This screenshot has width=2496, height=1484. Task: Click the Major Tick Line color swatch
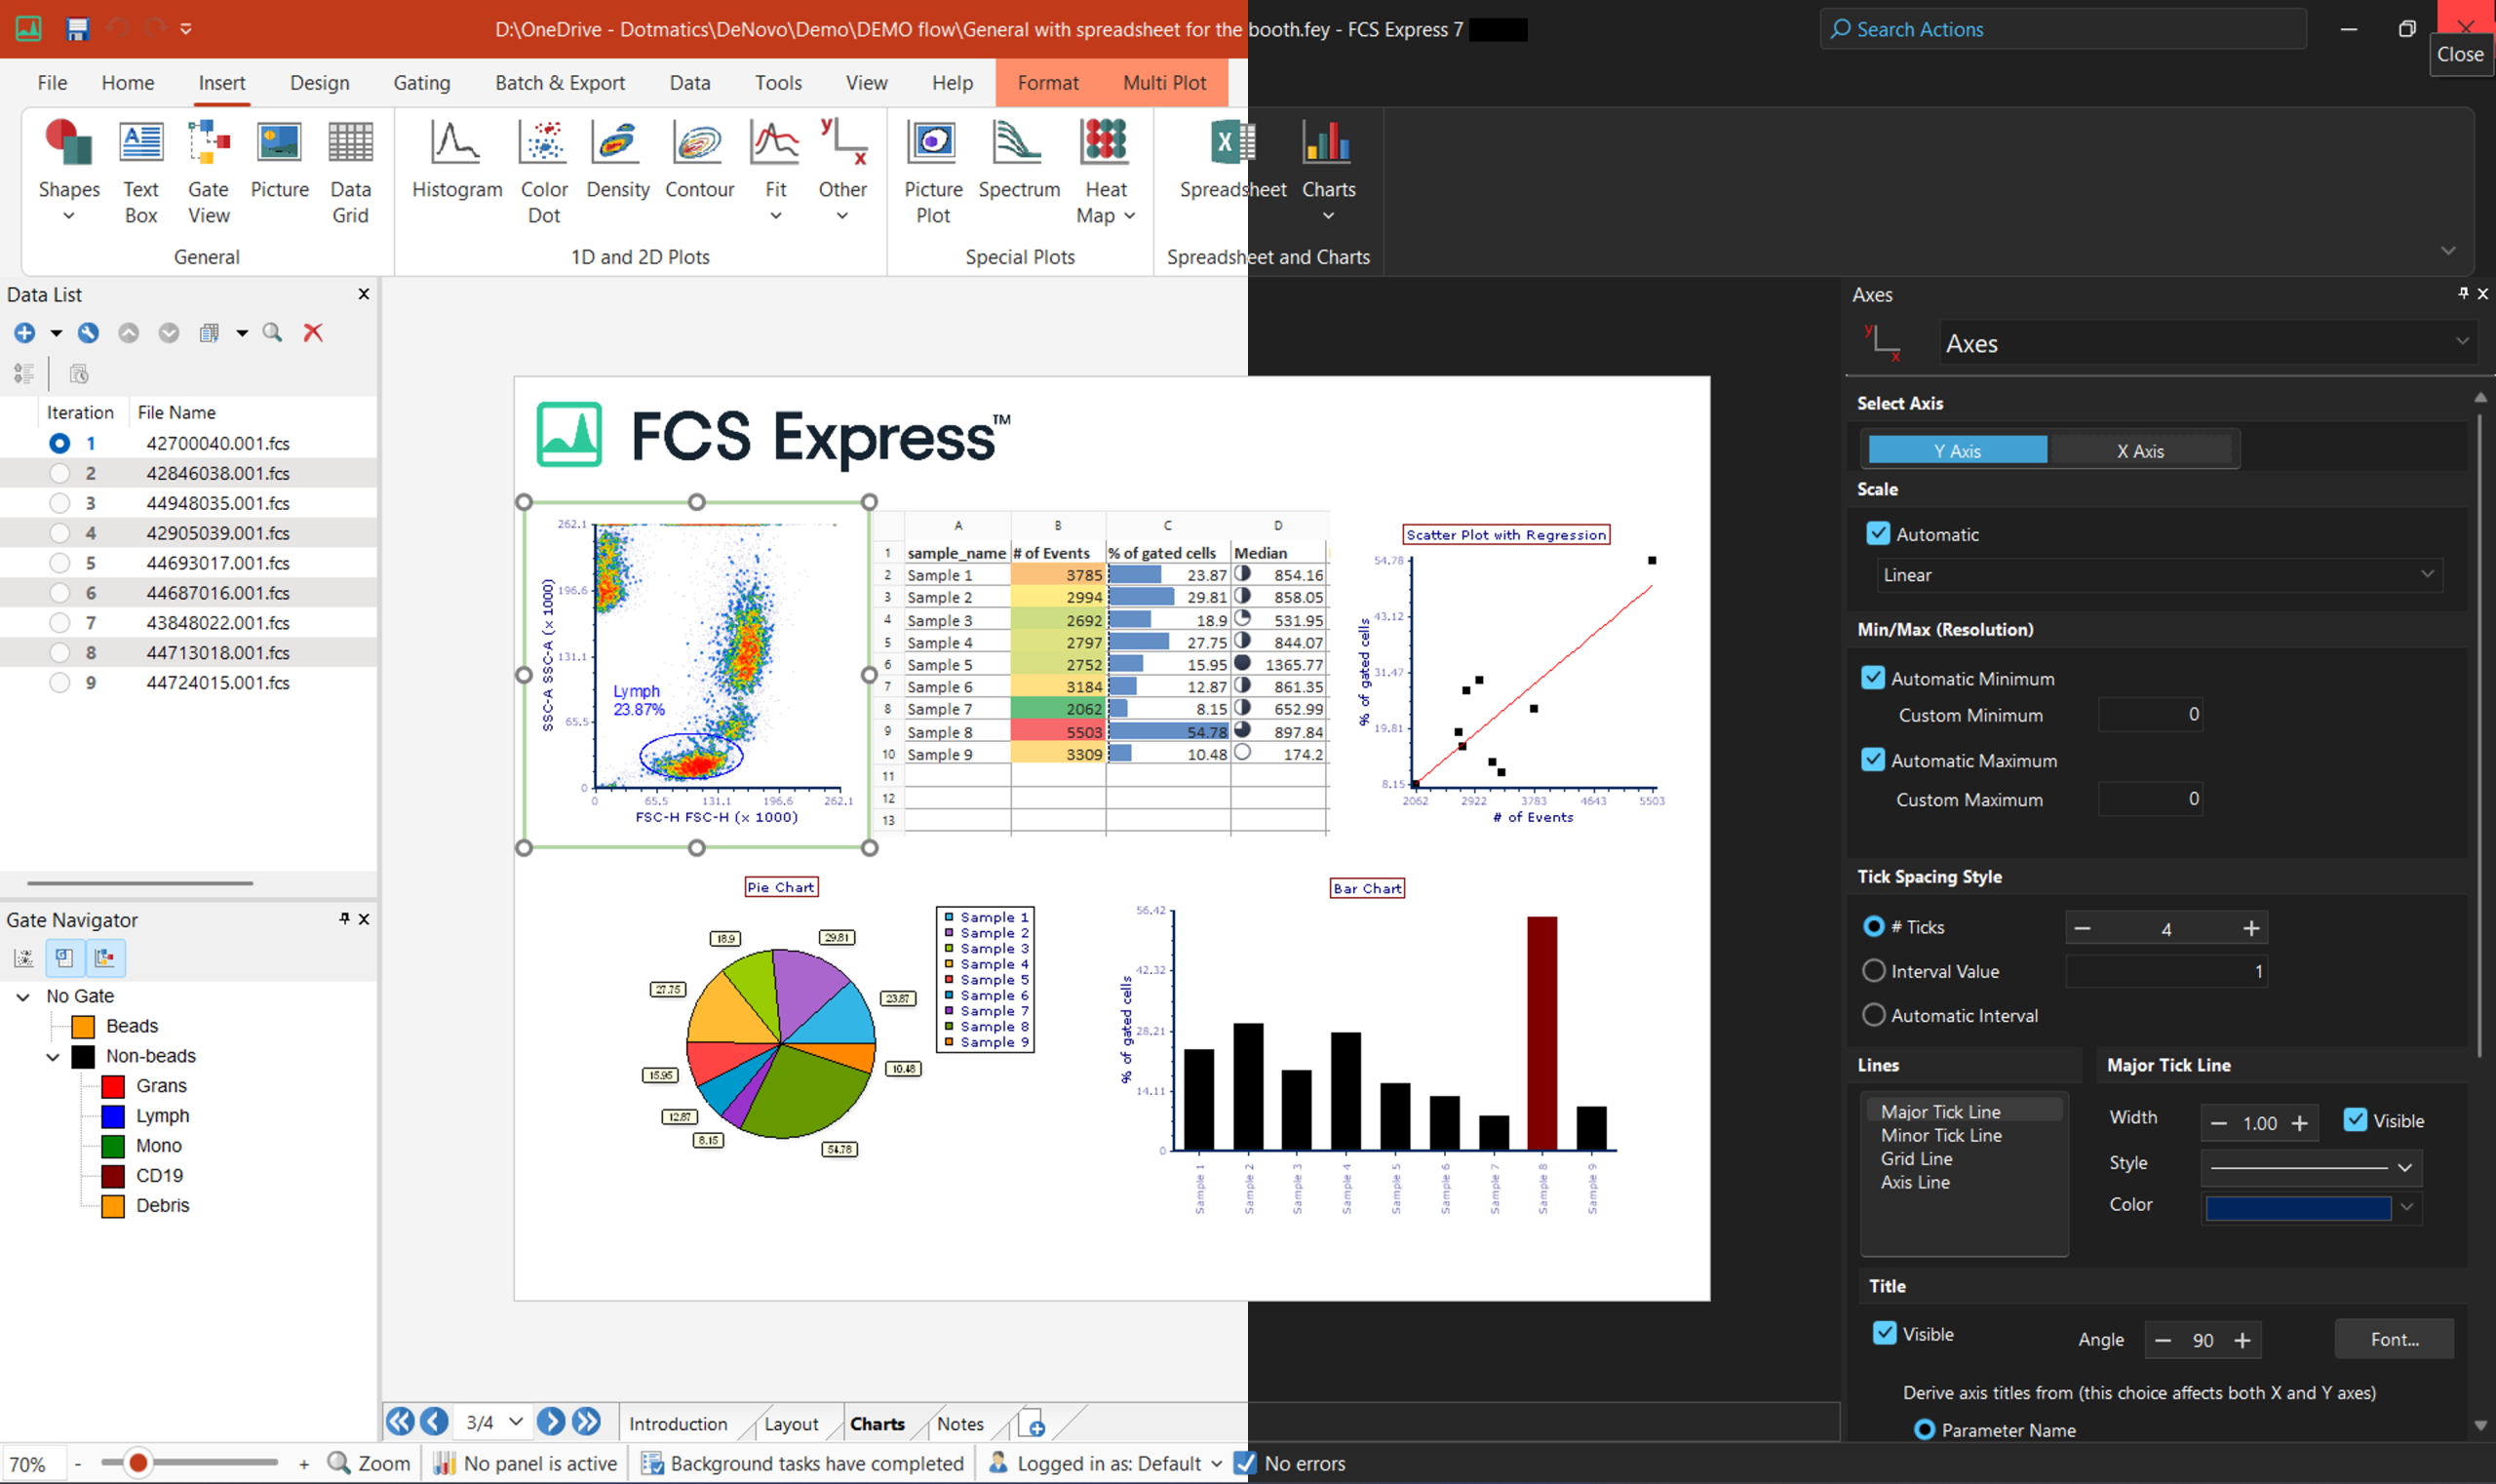[x=2297, y=1208]
